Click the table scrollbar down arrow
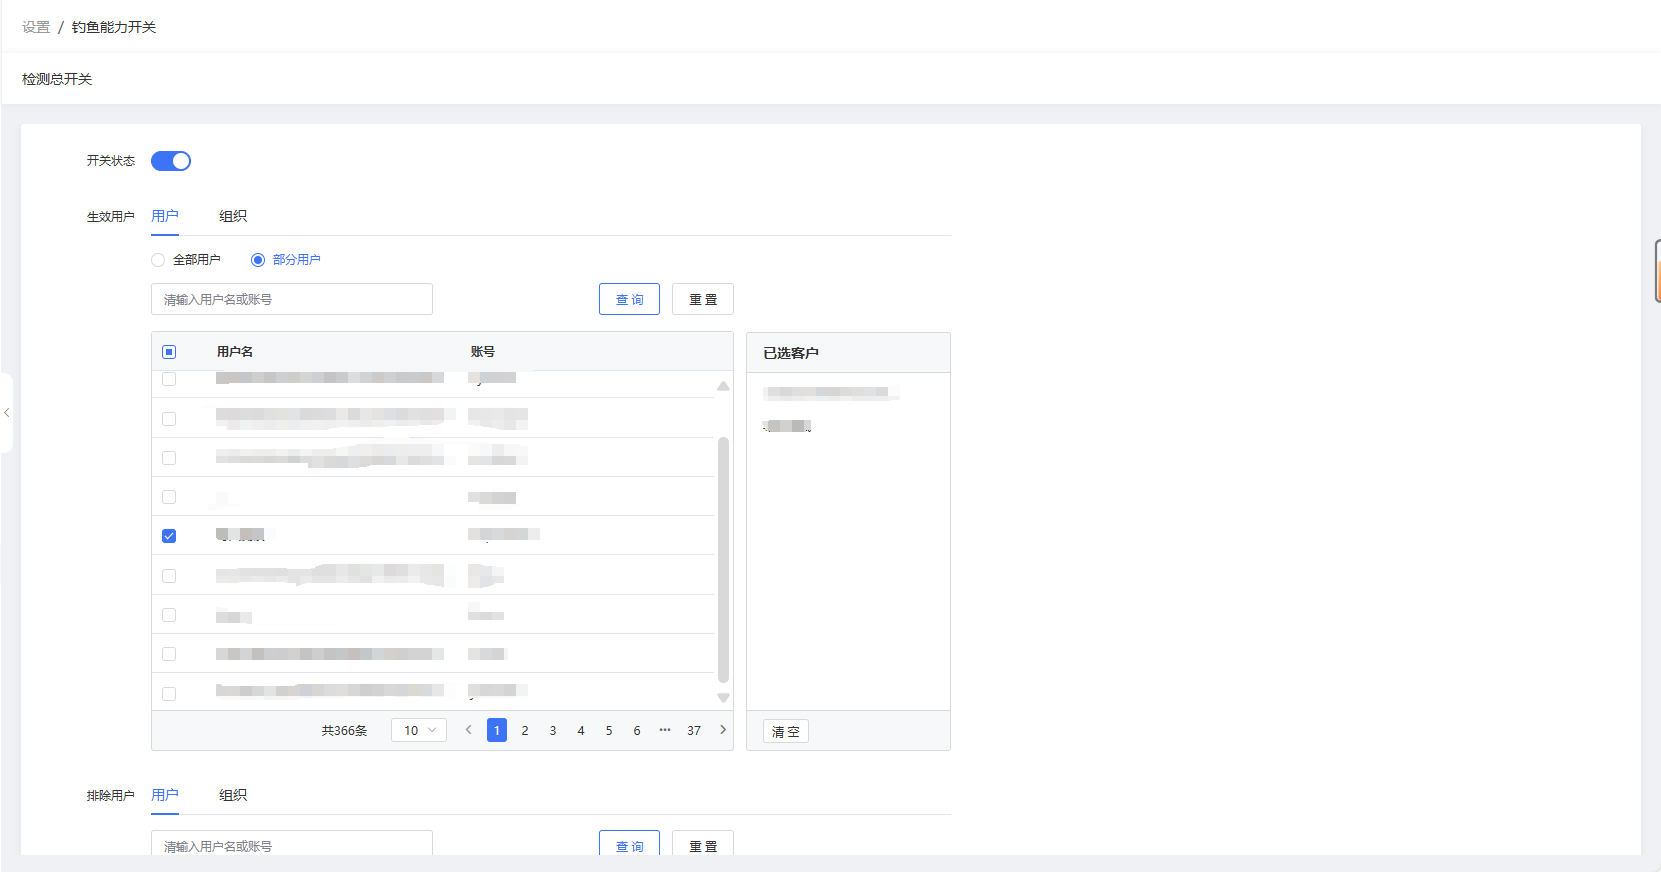Image resolution: width=1661 pixels, height=872 pixels. pyautogui.click(x=723, y=698)
